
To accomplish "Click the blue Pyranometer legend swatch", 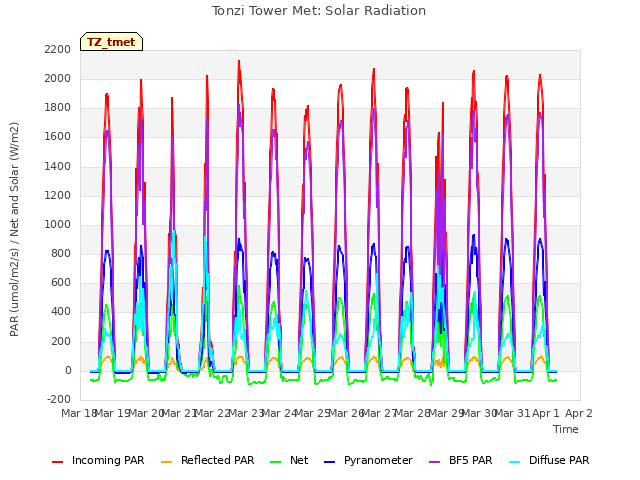I will tap(329, 462).
